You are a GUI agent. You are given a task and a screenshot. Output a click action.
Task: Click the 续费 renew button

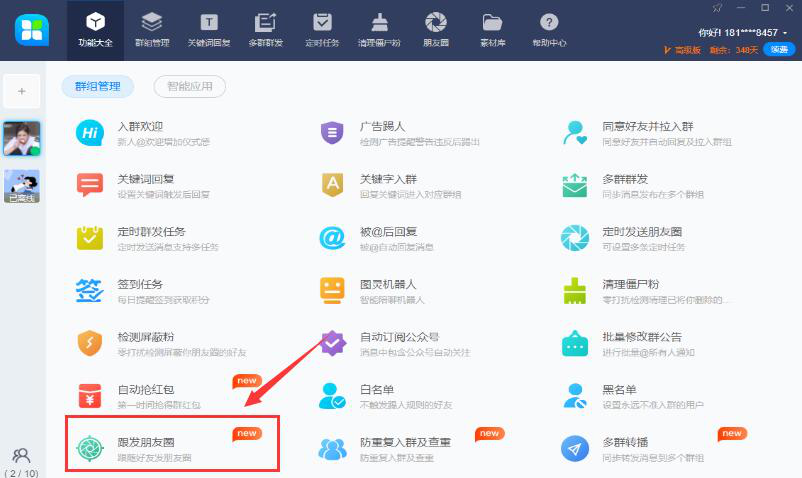pyautogui.click(x=779, y=50)
